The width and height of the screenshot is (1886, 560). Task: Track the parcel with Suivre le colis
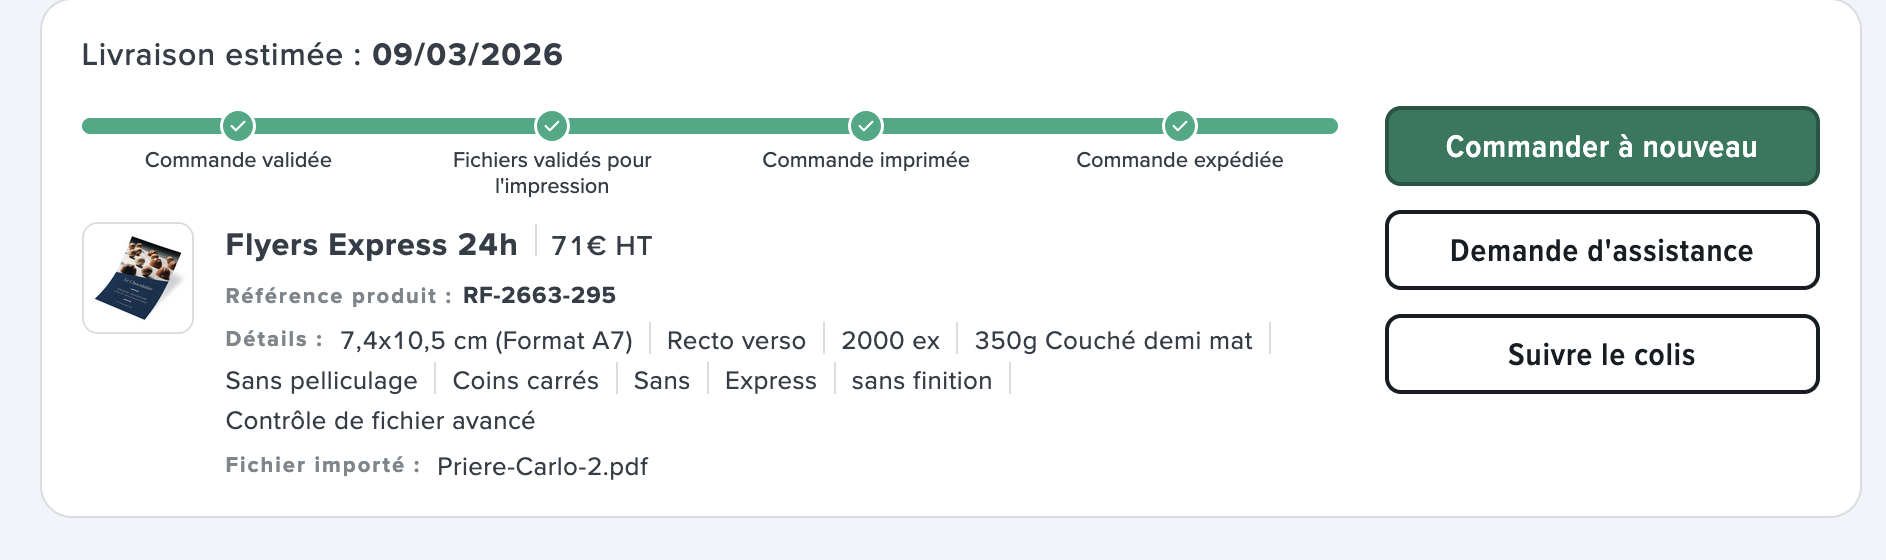1601,354
